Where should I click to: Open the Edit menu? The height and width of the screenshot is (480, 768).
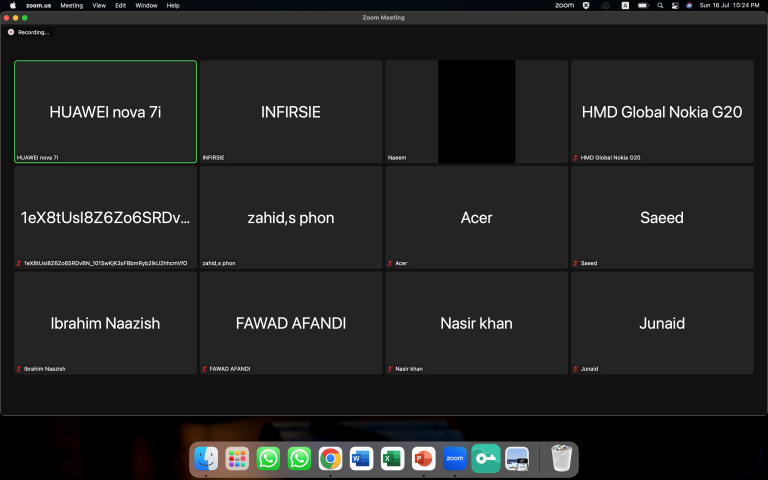tap(120, 5)
